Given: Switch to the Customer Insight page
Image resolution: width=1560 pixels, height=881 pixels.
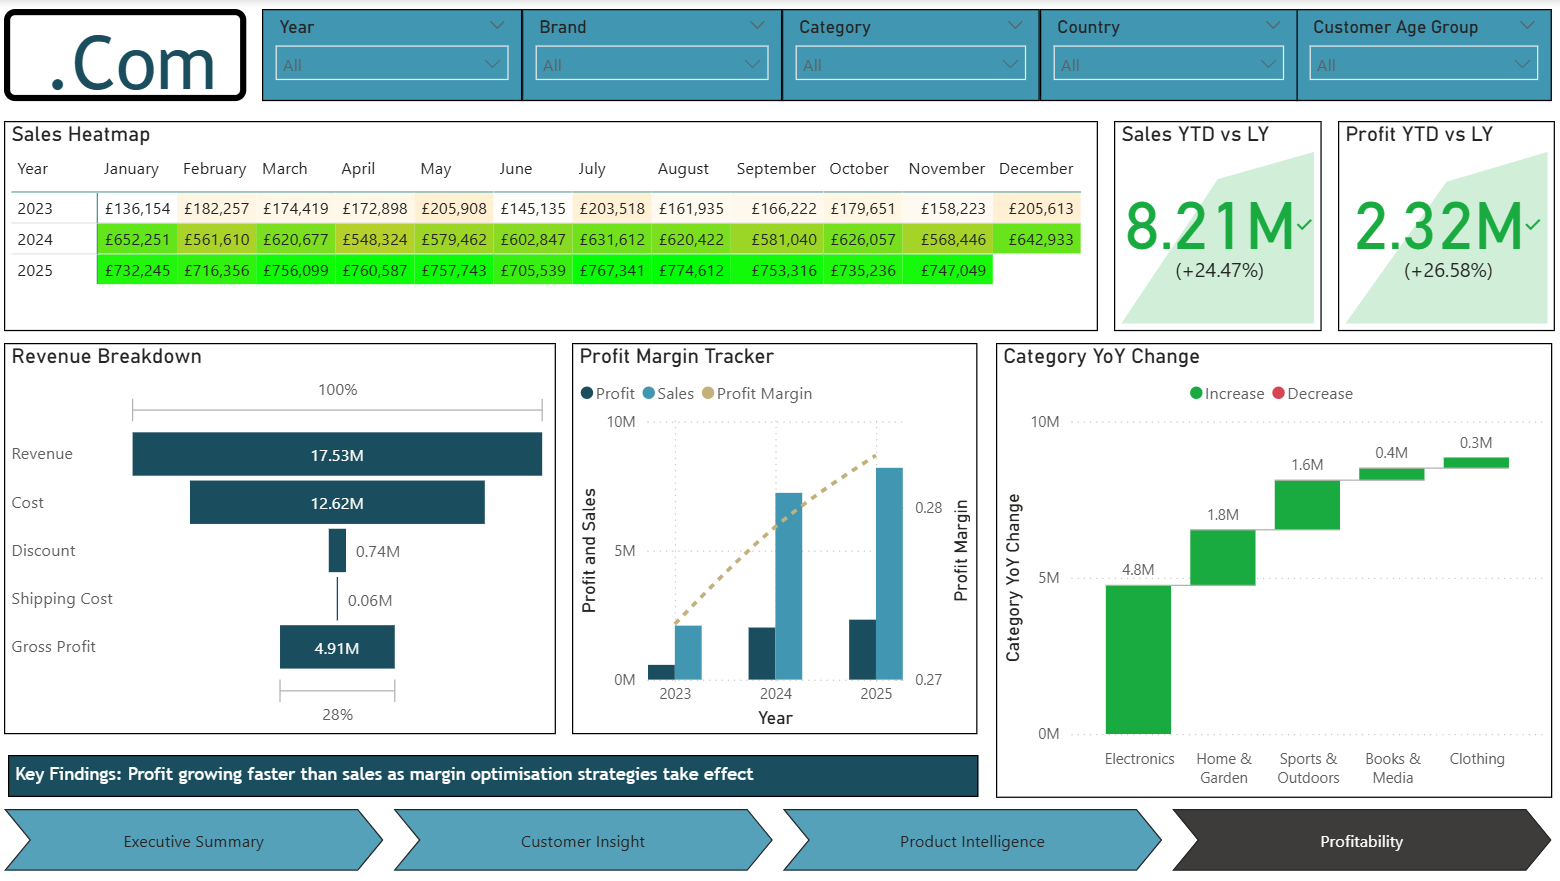Looking at the screenshot, I should point(582,841).
